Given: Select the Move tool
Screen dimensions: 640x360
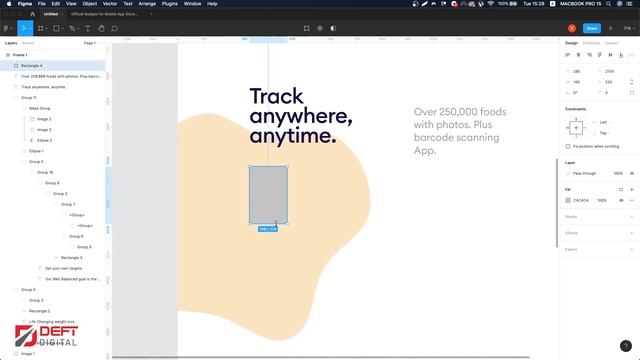Looking at the screenshot, I should (24, 28).
